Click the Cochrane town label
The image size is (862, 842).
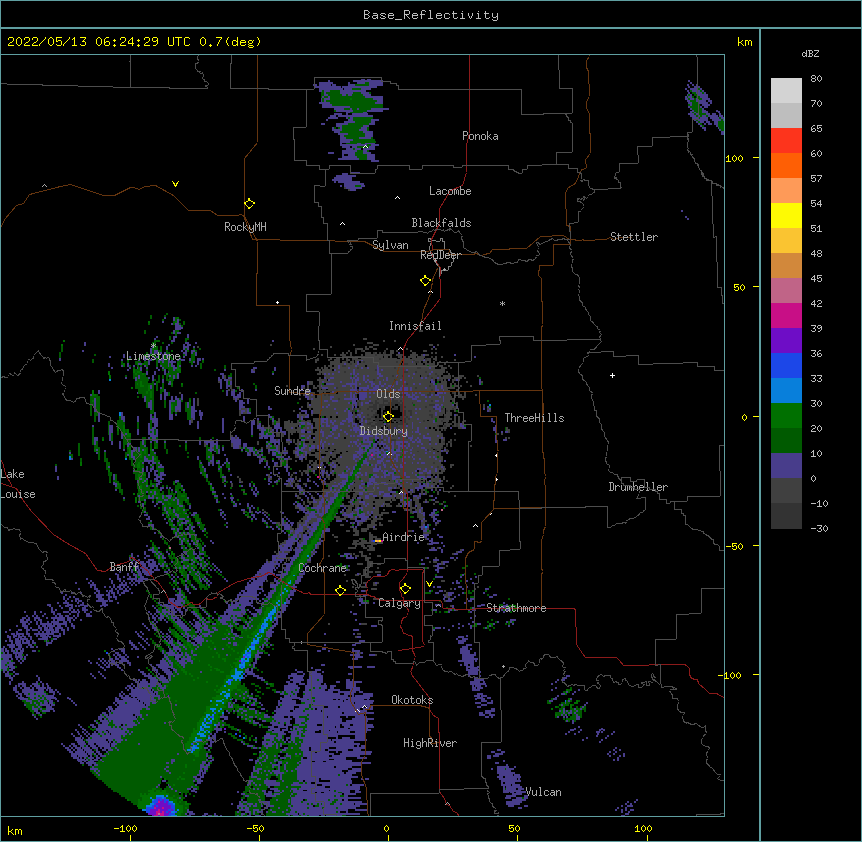tap(322, 568)
